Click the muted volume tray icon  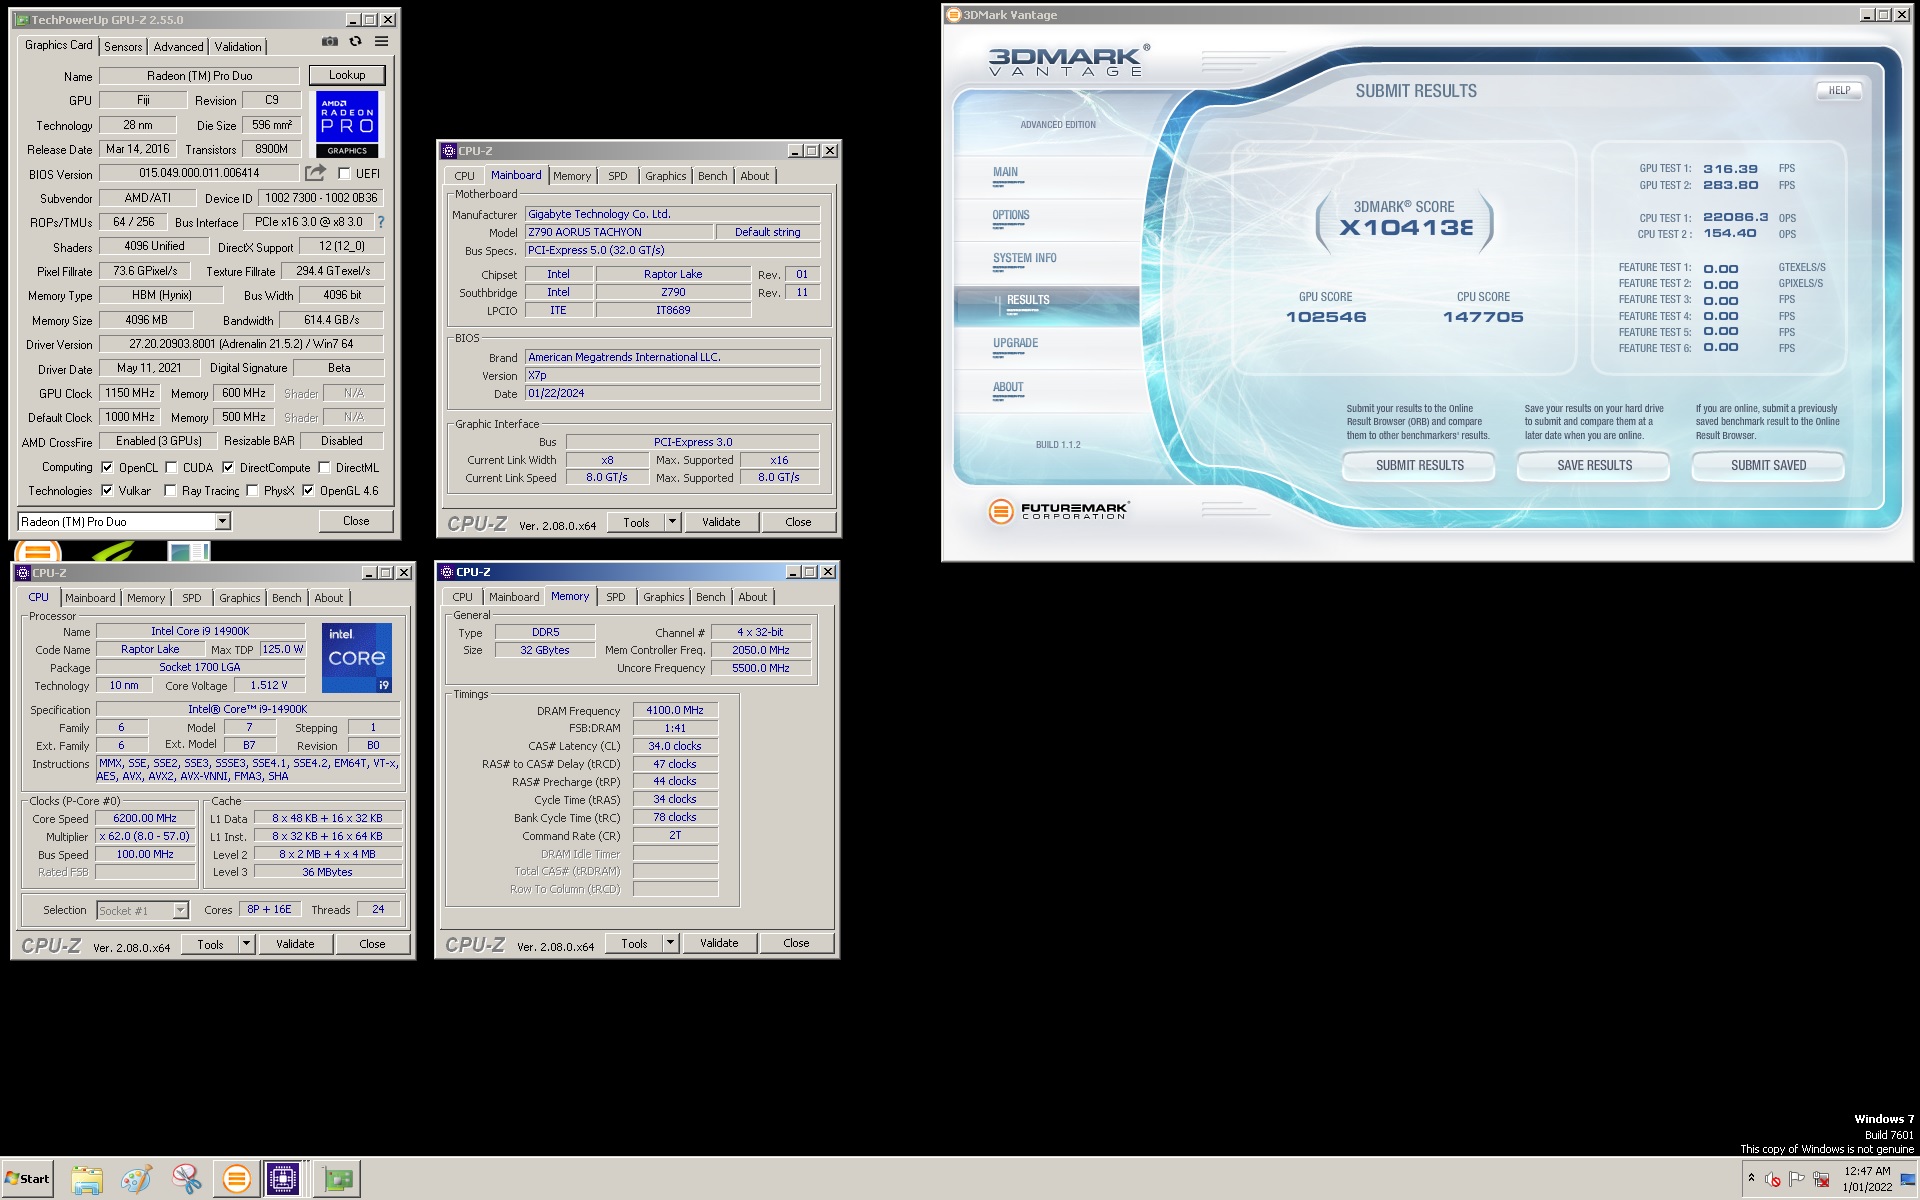click(1773, 1179)
